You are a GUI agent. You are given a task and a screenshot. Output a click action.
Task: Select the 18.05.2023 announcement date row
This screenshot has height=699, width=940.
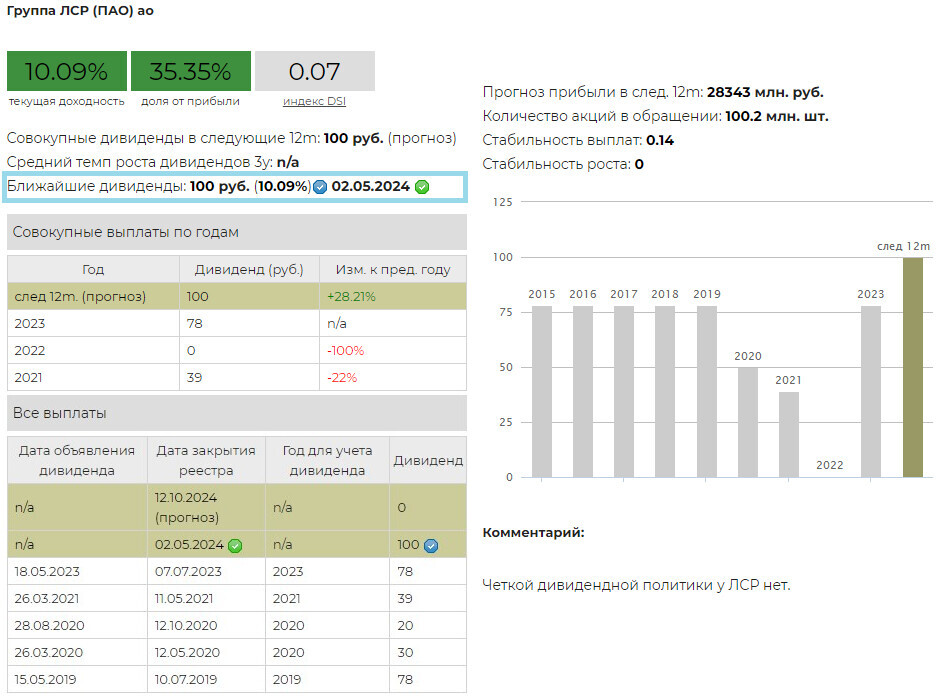47,571
